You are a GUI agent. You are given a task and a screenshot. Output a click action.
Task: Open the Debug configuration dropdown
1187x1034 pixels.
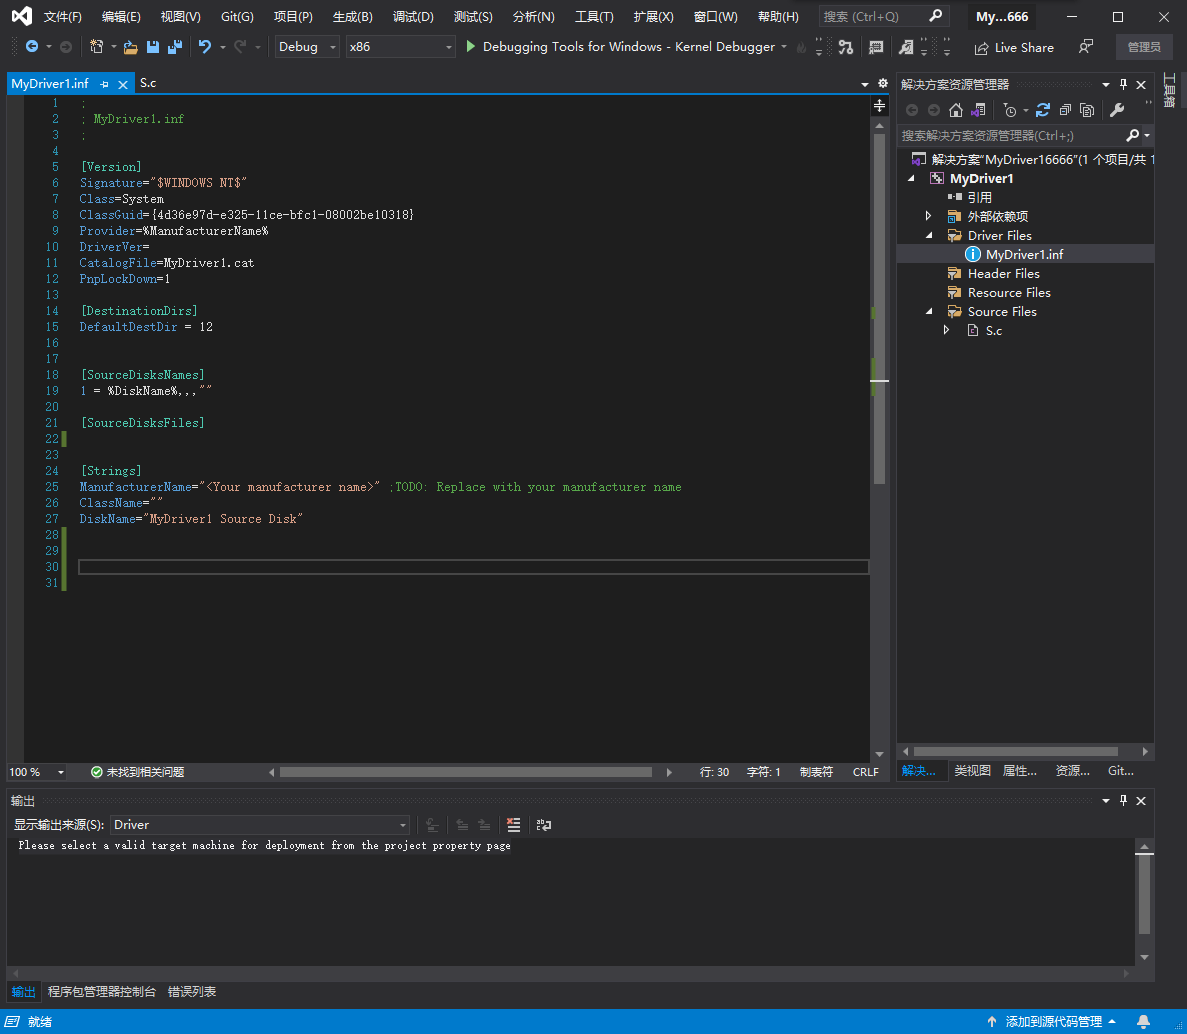pos(307,47)
